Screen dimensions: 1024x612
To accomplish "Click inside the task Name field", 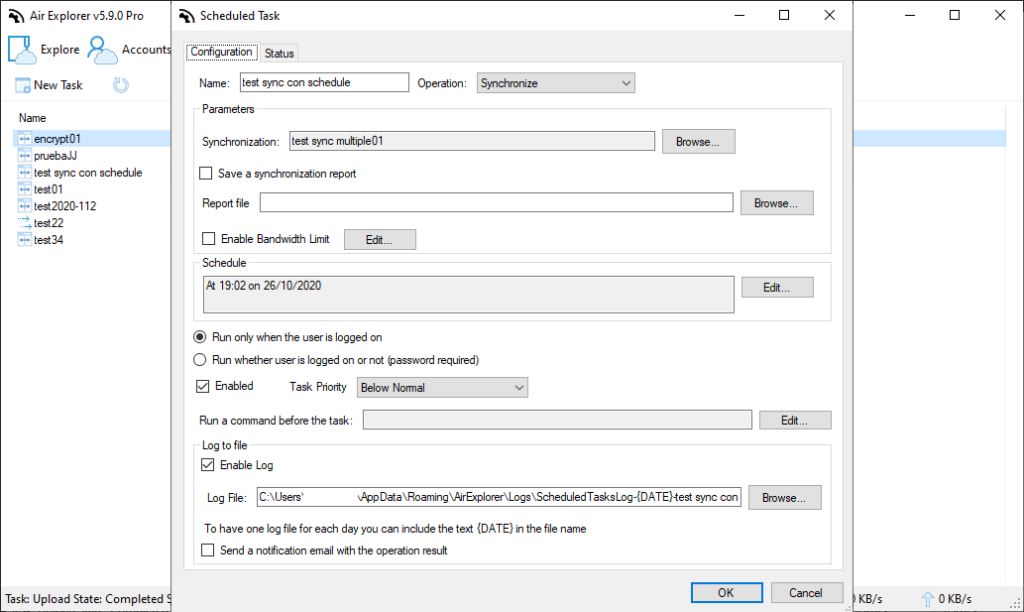I will point(324,82).
